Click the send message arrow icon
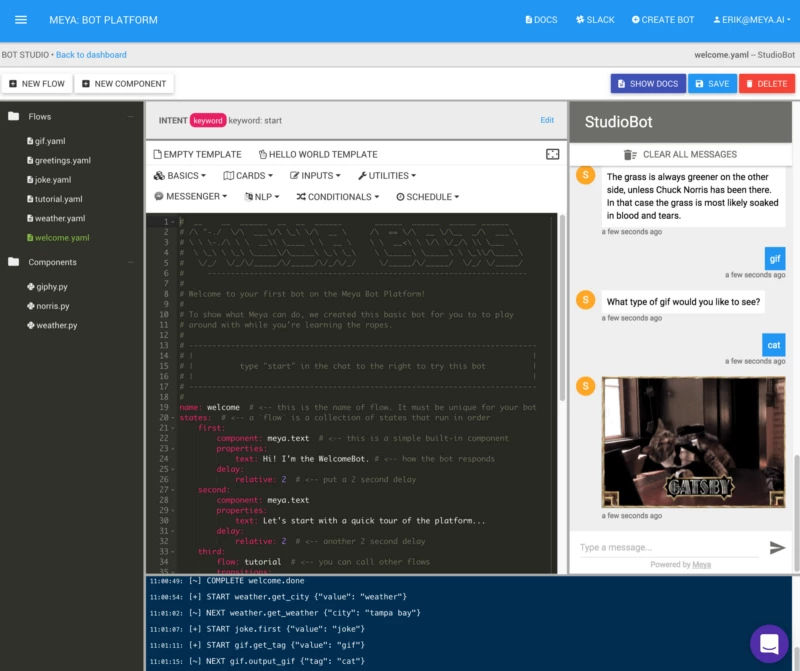Viewport: 800px width, 671px height. [777, 547]
